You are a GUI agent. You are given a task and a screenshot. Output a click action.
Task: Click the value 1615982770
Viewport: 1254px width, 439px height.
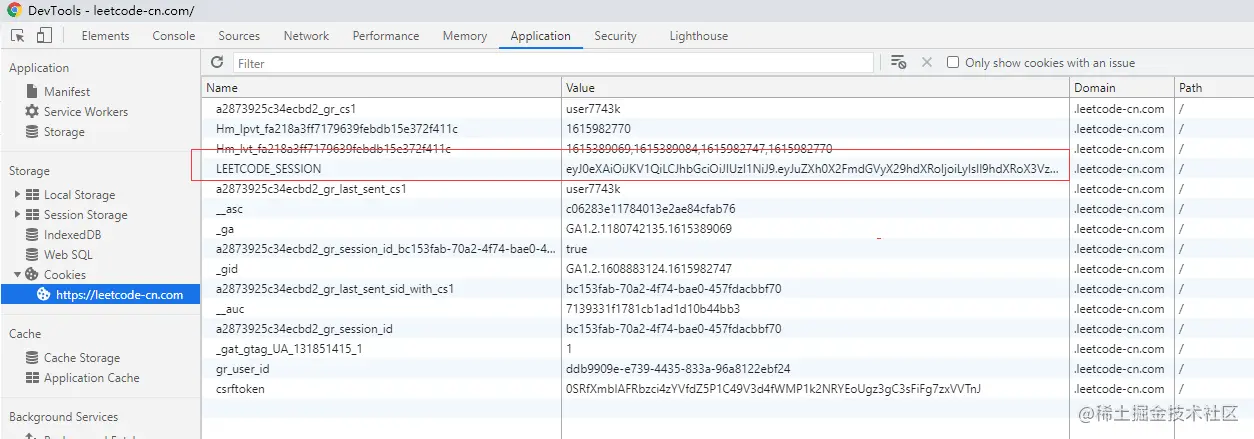click(x=598, y=129)
